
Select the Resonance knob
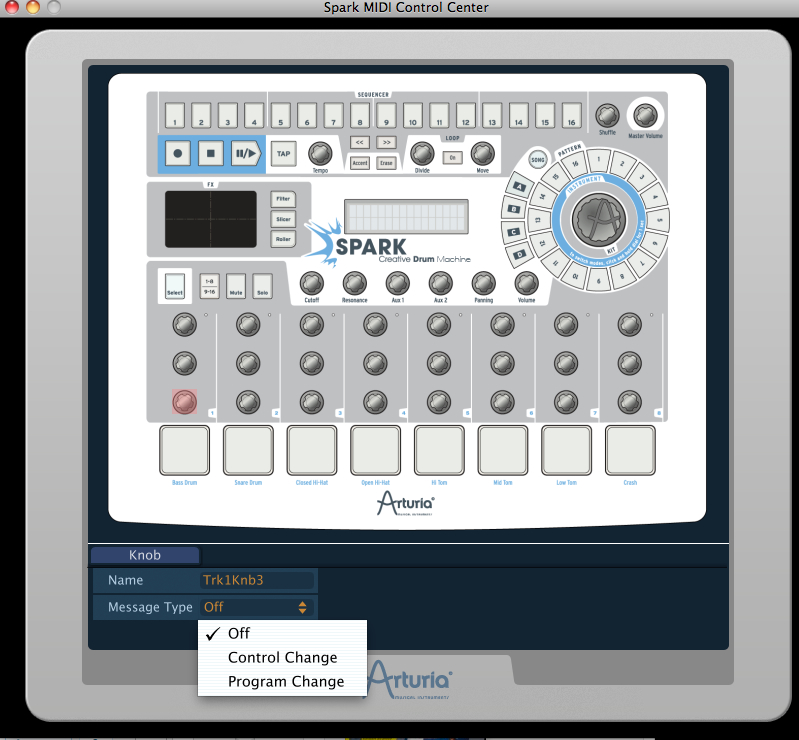click(355, 283)
